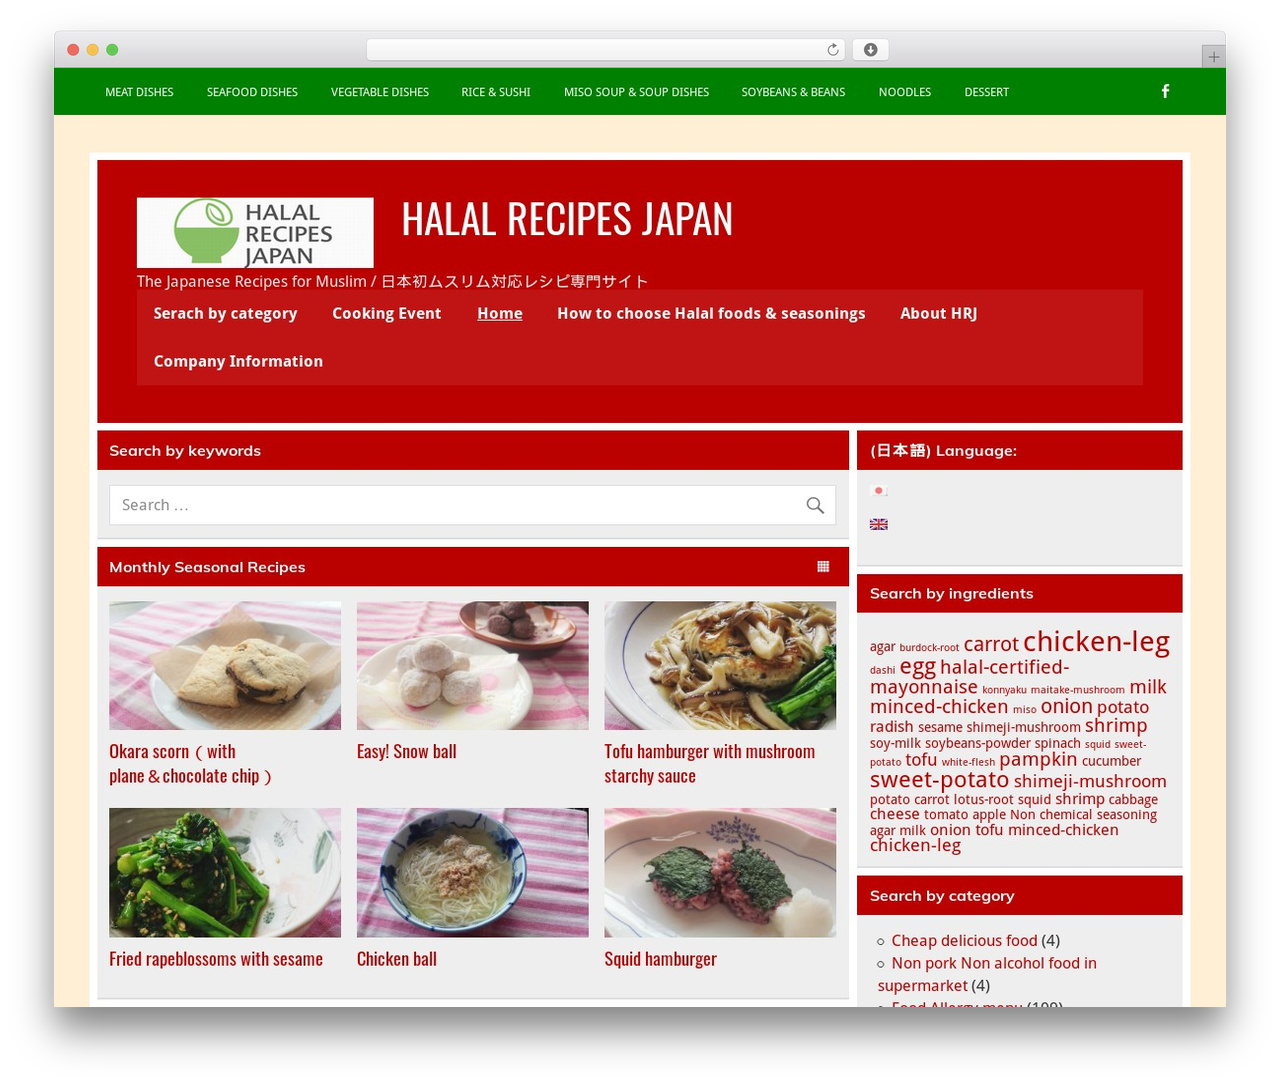This screenshot has width=1280, height=1084.
Task: Open the About HRJ page
Action: click(938, 313)
